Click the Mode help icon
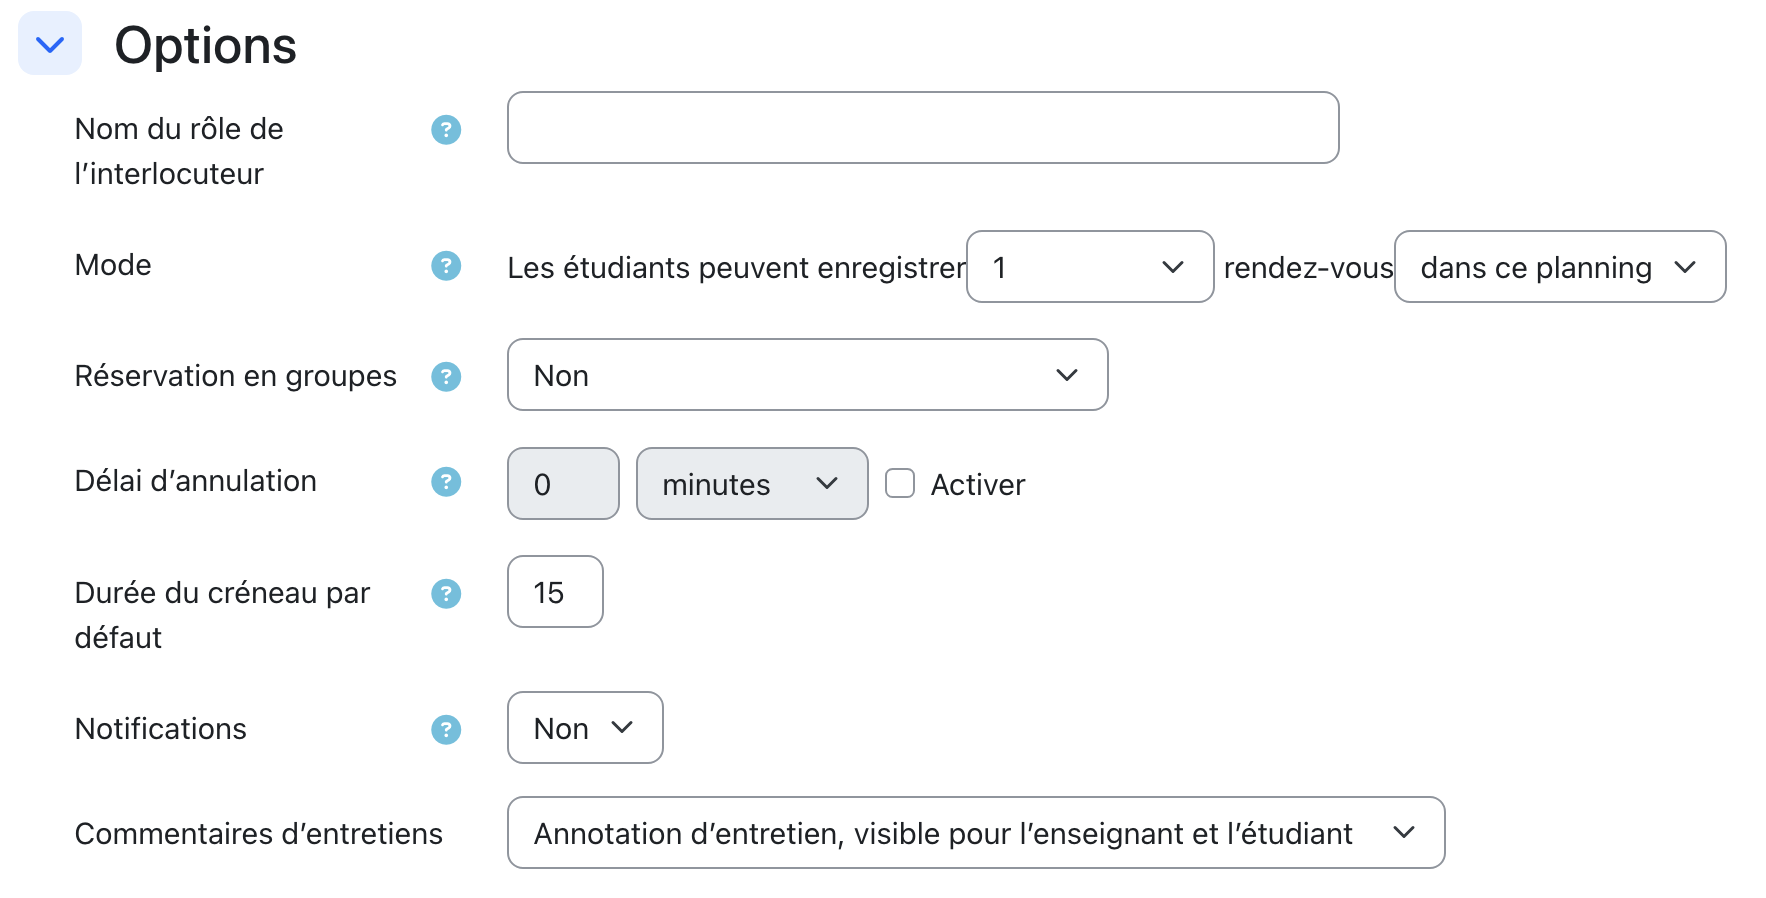 pos(446,266)
